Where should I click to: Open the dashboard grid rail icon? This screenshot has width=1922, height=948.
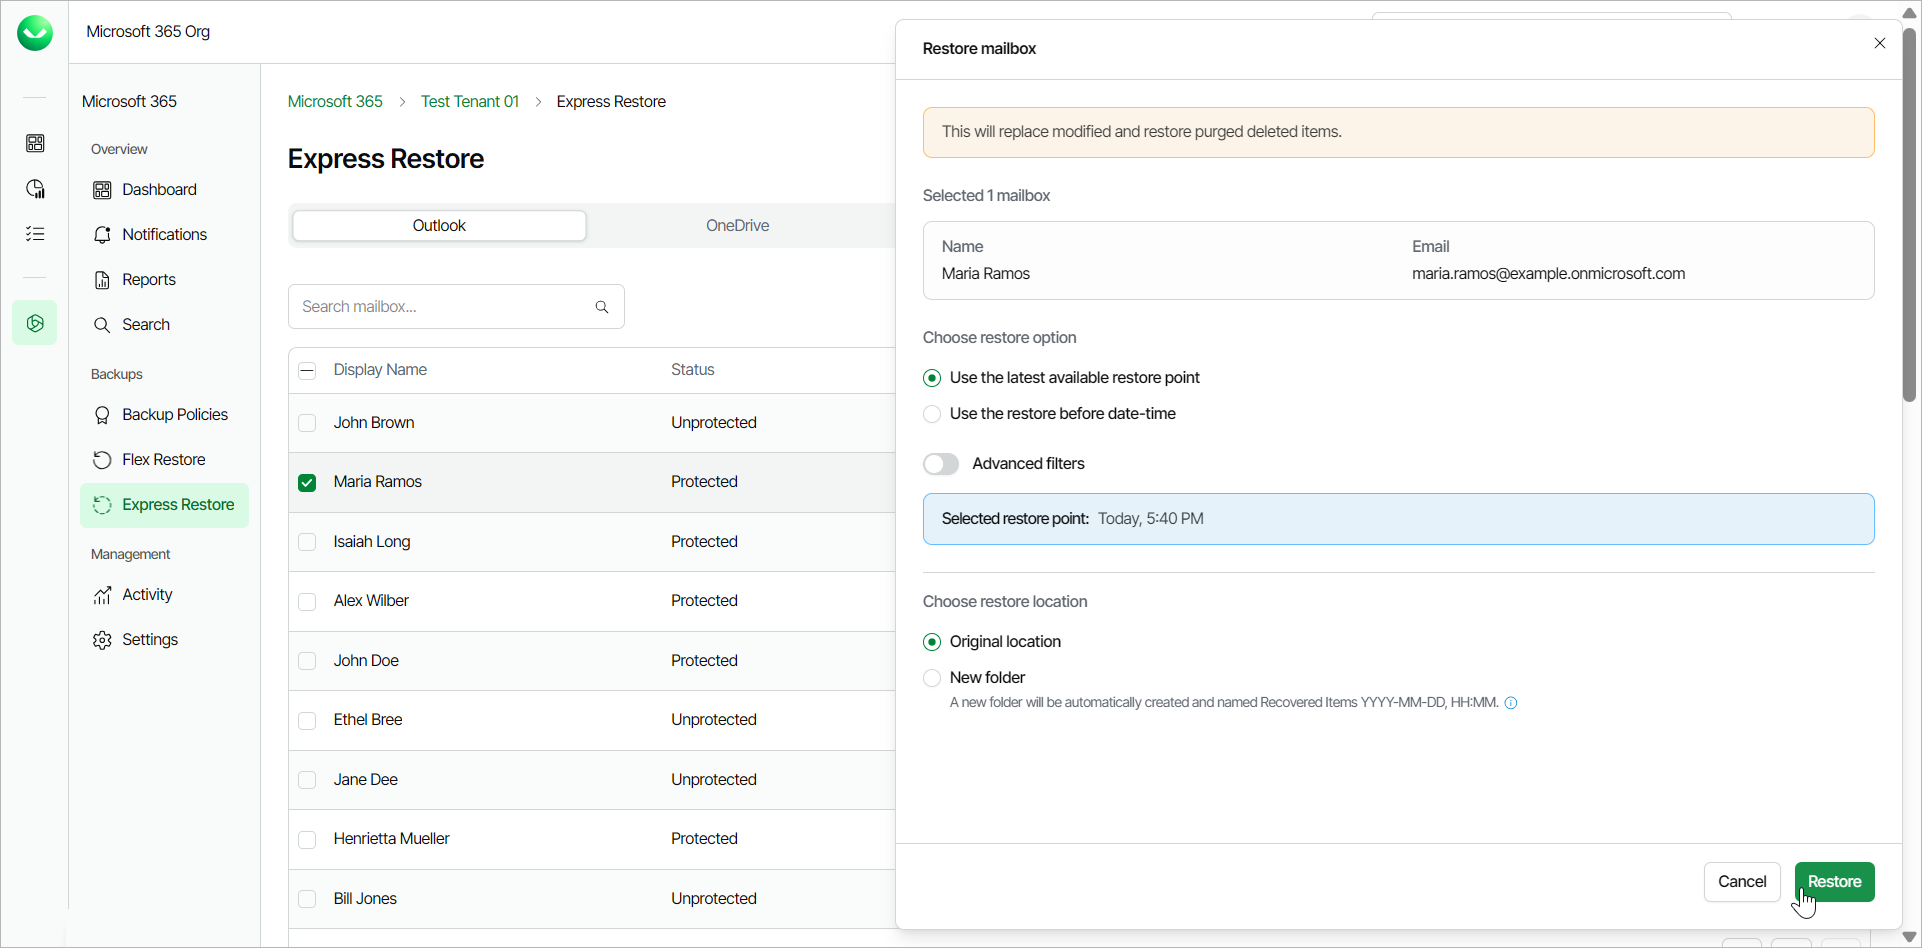coord(35,143)
